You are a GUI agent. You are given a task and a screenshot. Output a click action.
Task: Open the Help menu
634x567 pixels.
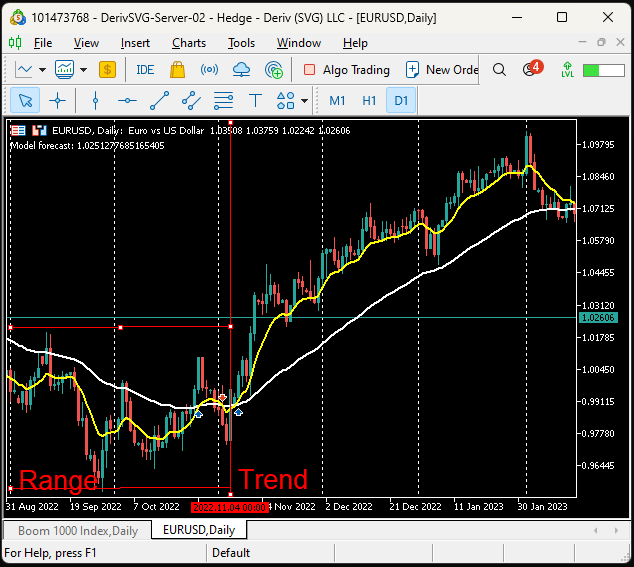pos(355,43)
